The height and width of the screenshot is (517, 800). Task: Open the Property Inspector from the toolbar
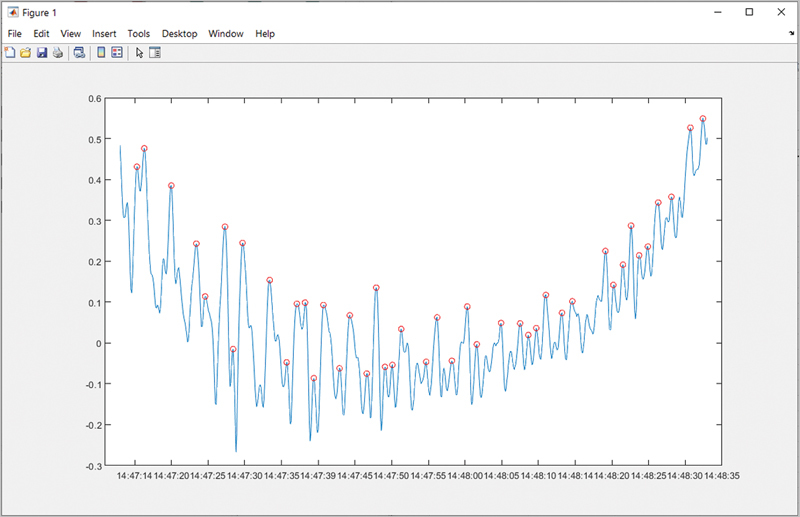(x=155, y=52)
